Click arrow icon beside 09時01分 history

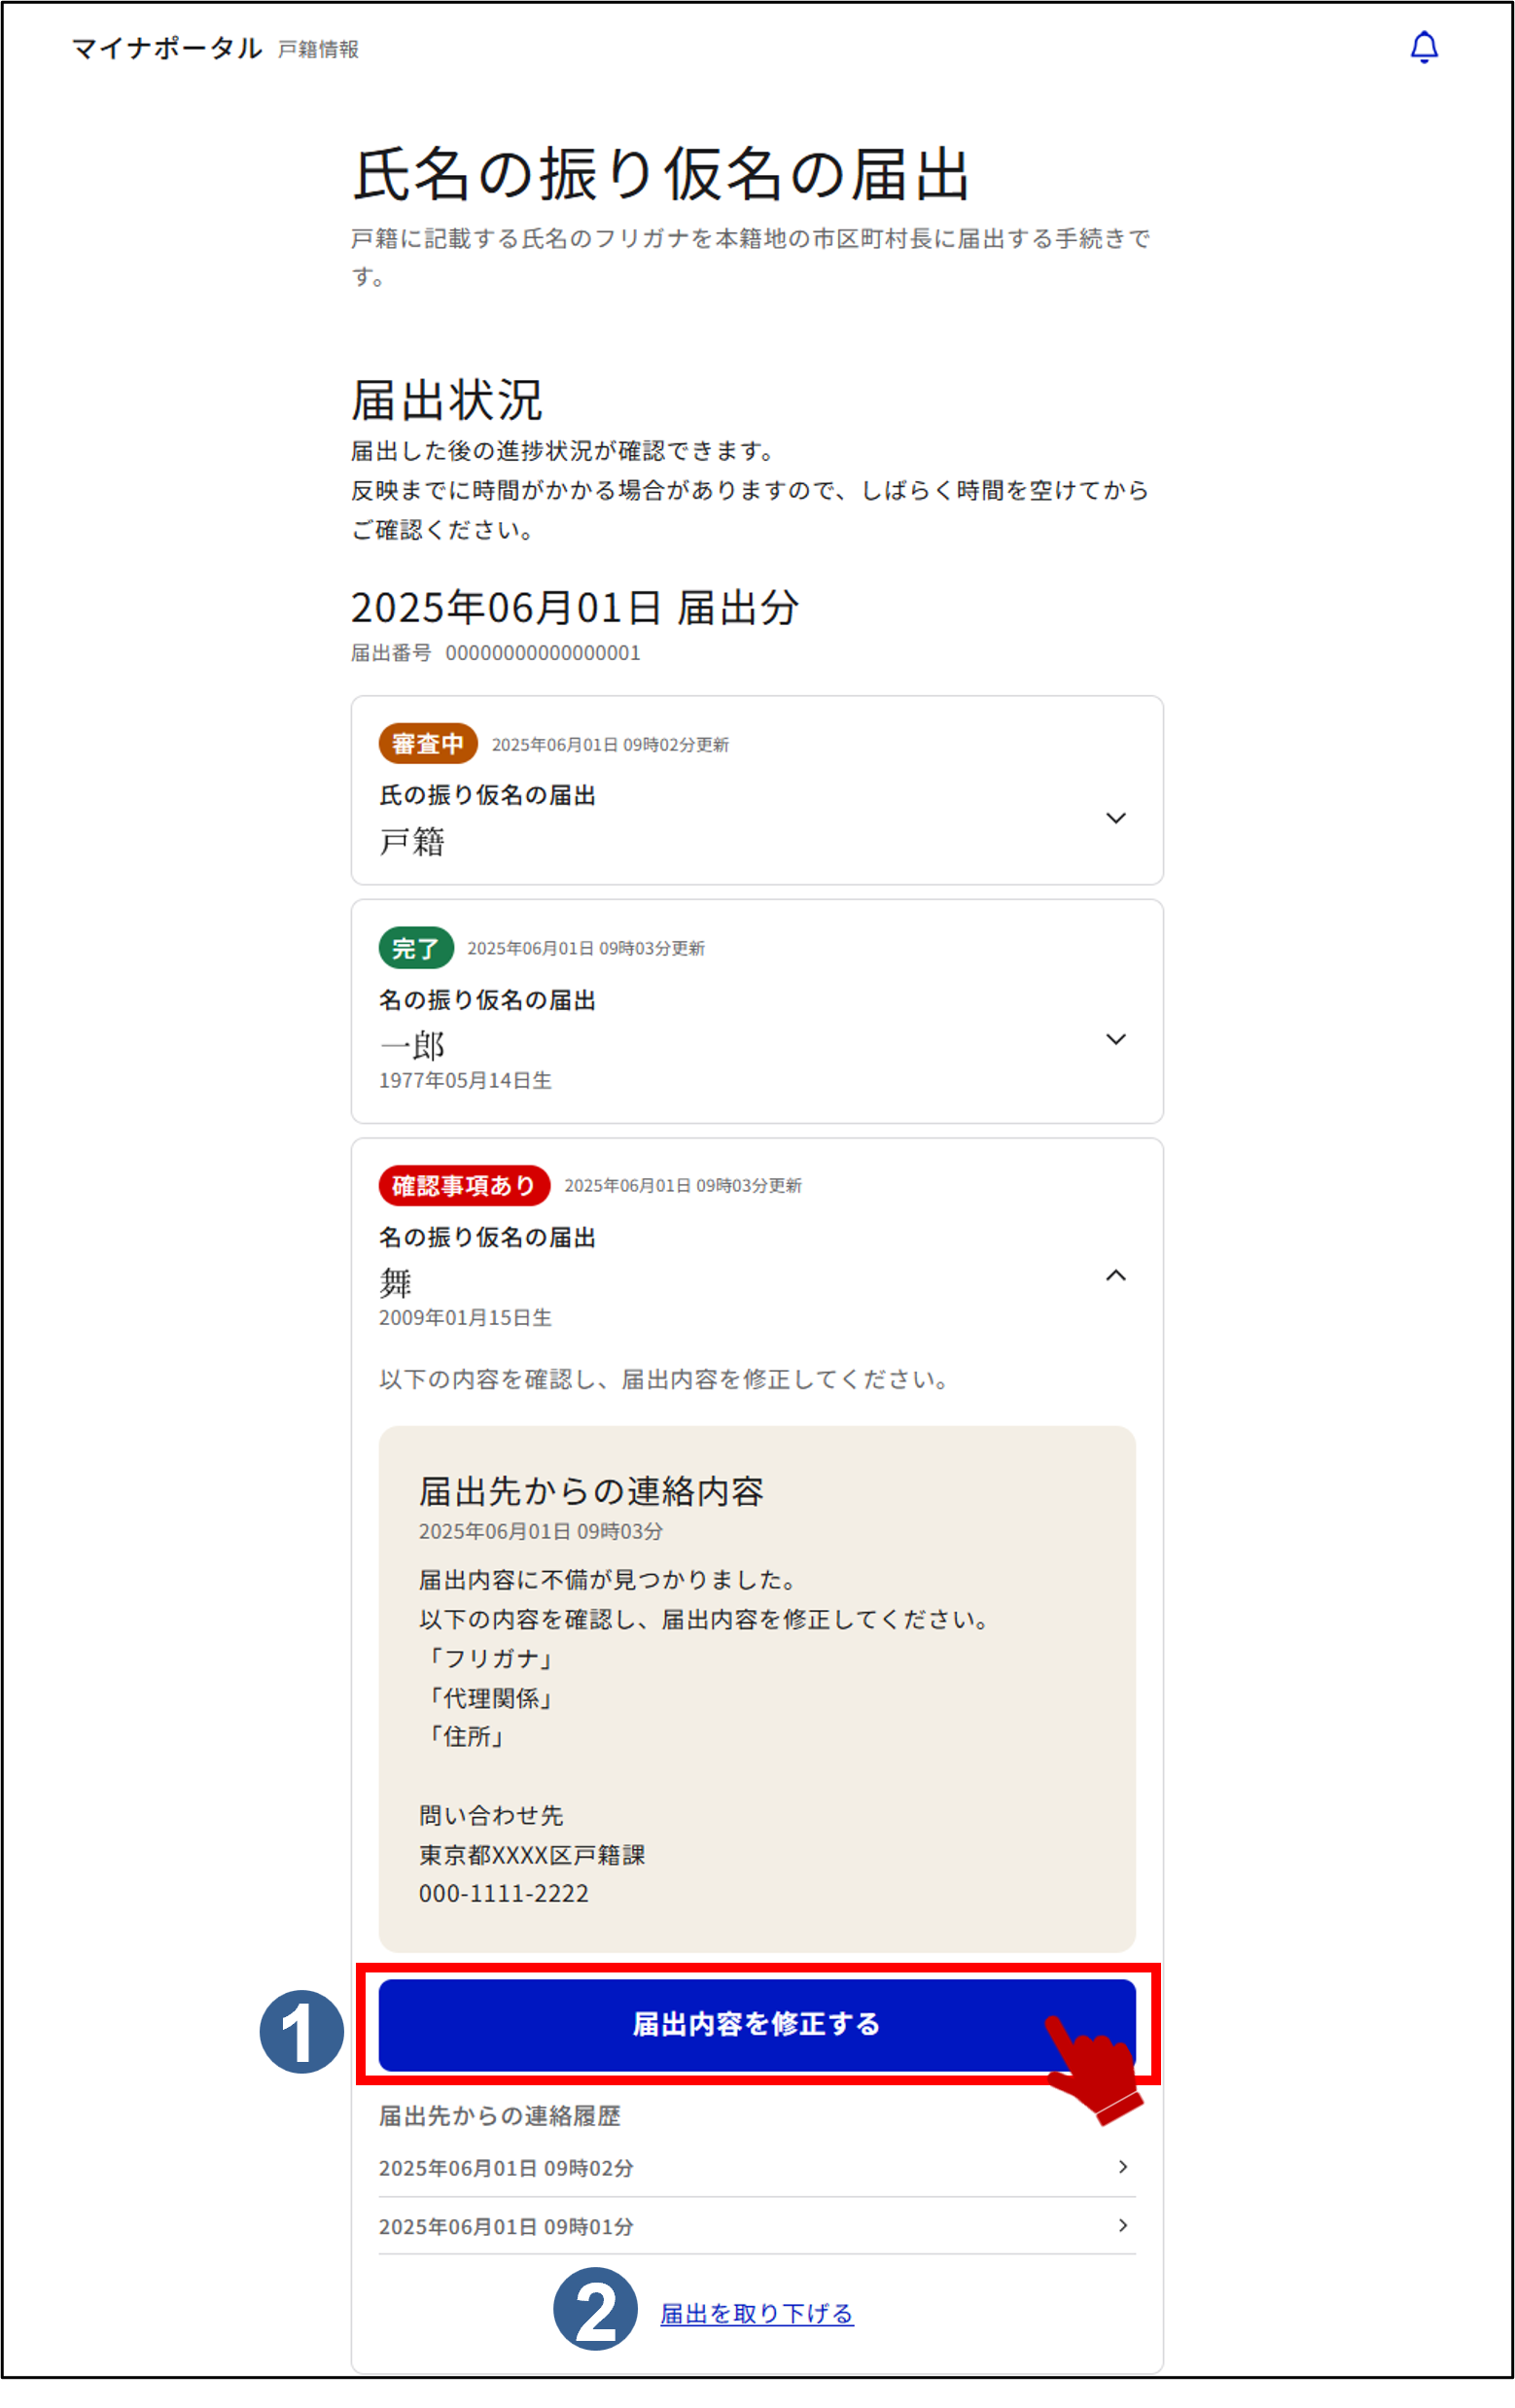(1123, 2225)
